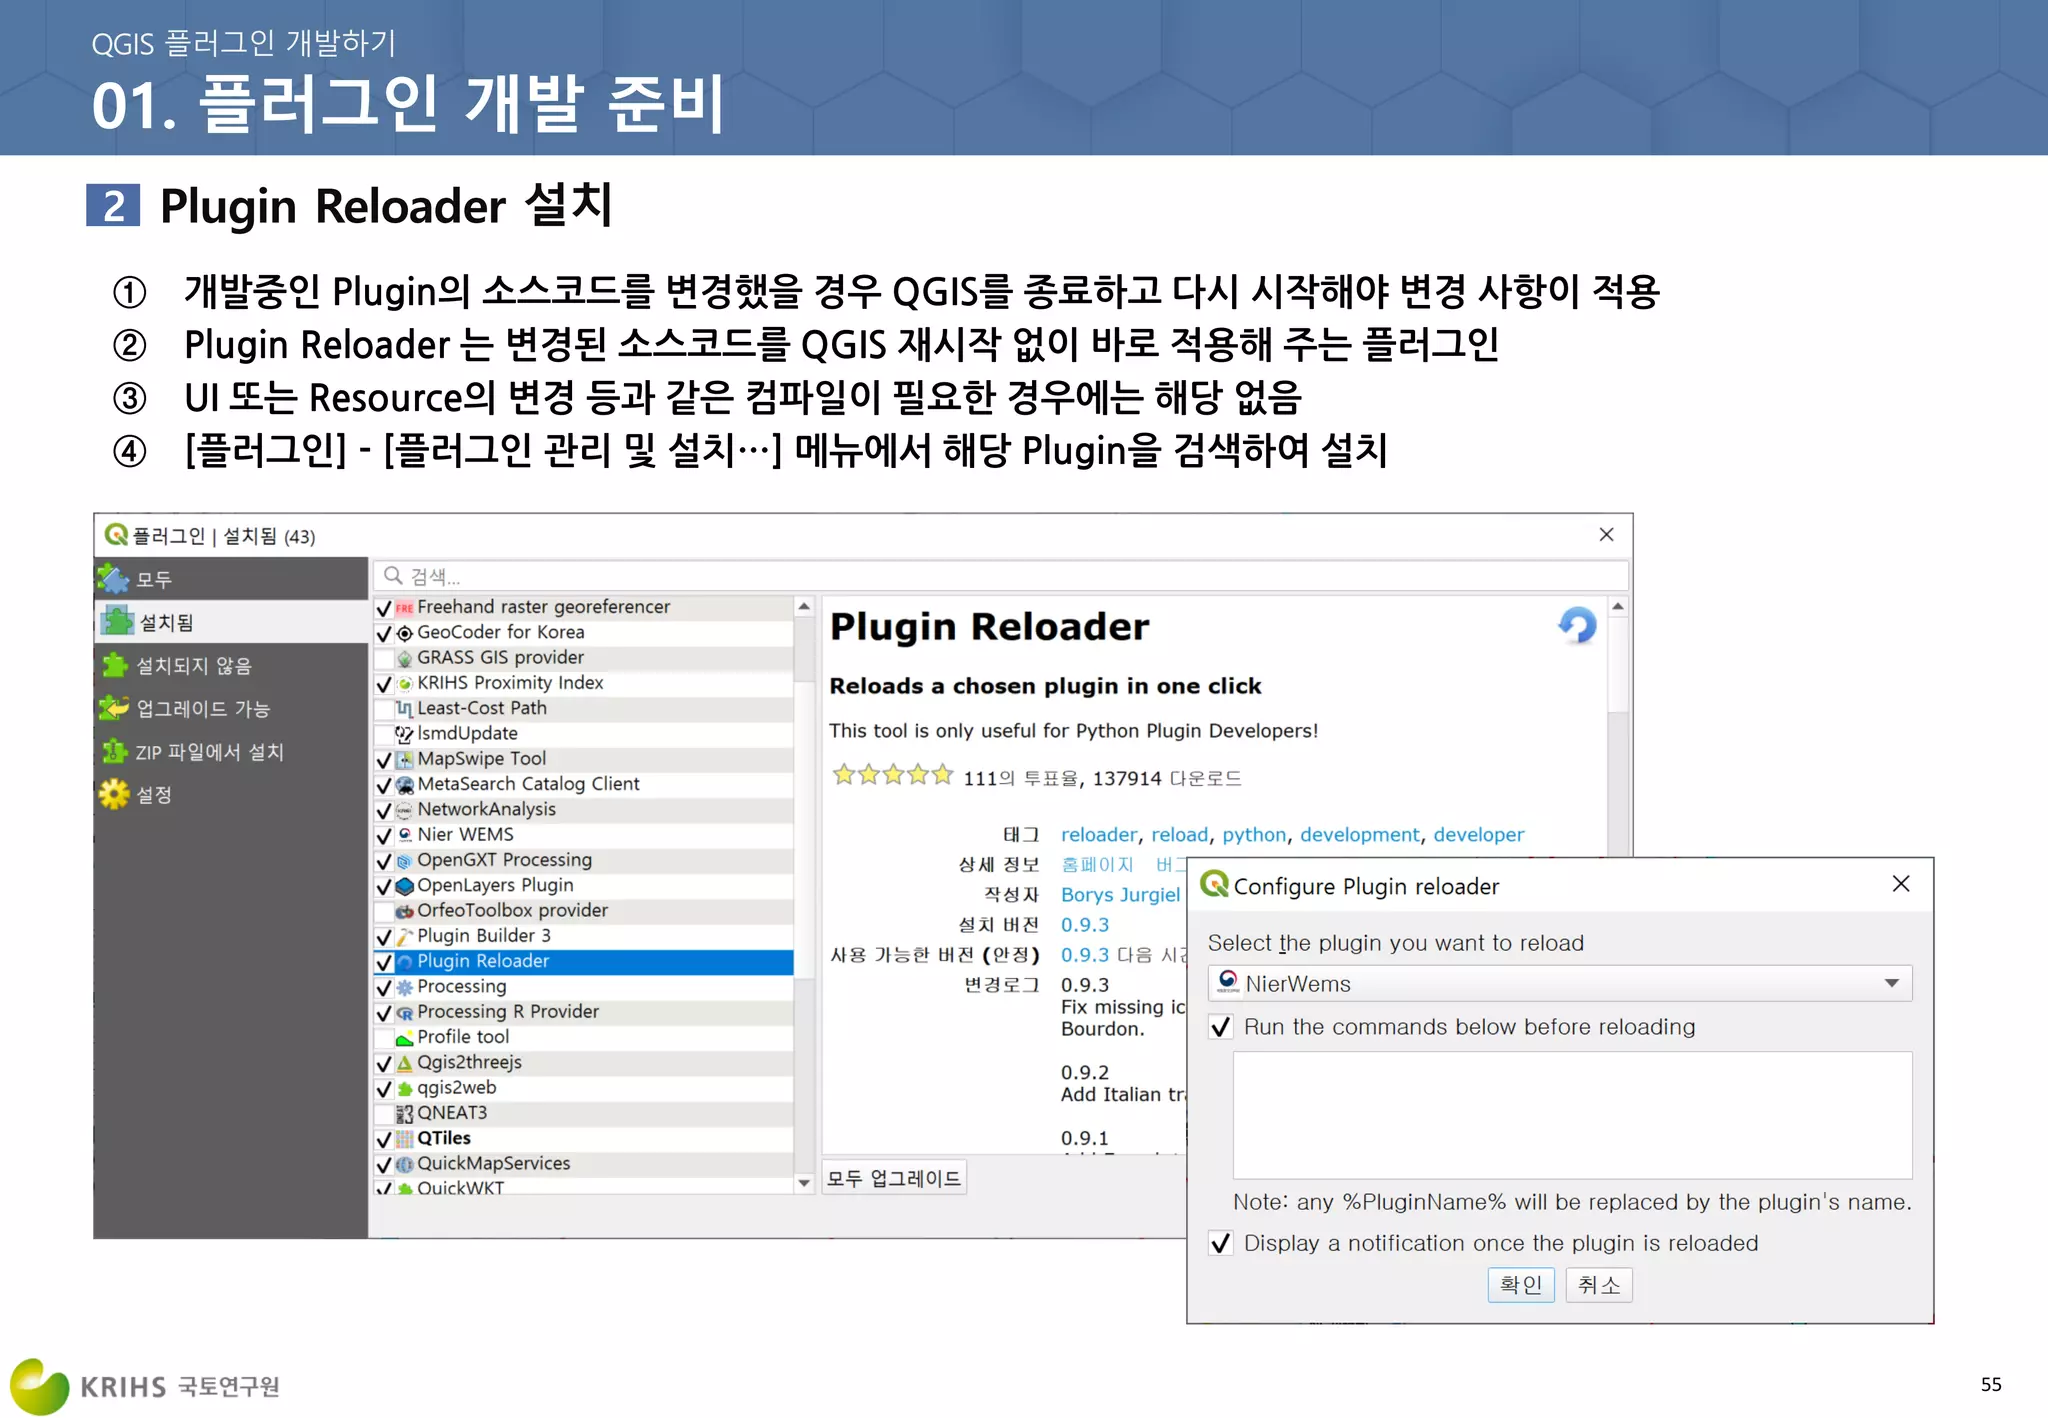Screen dimensions: 2048x1418
Task: Click the reload commands text area
Action: [1572, 1115]
